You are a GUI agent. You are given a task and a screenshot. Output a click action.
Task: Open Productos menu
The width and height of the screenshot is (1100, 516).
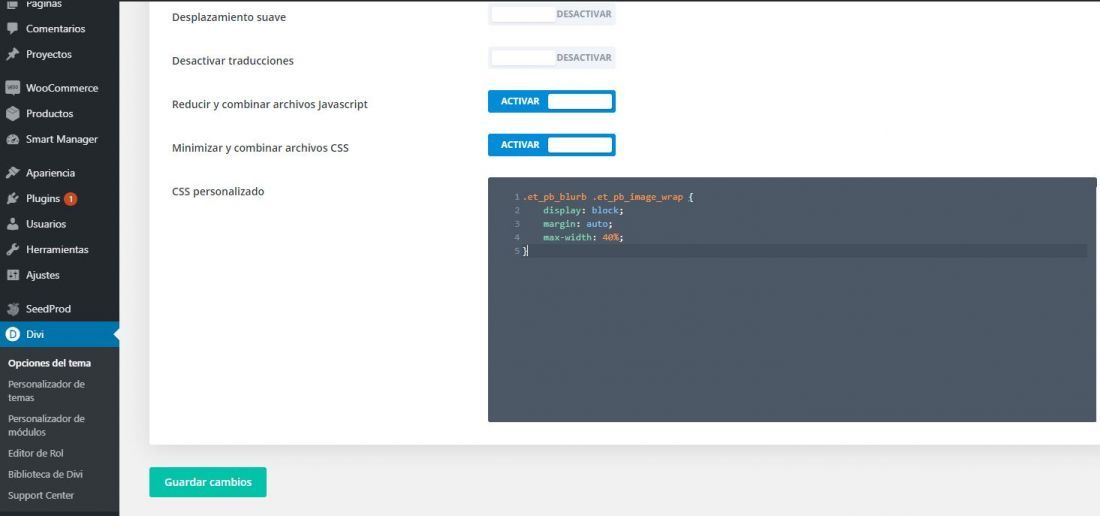point(49,114)
